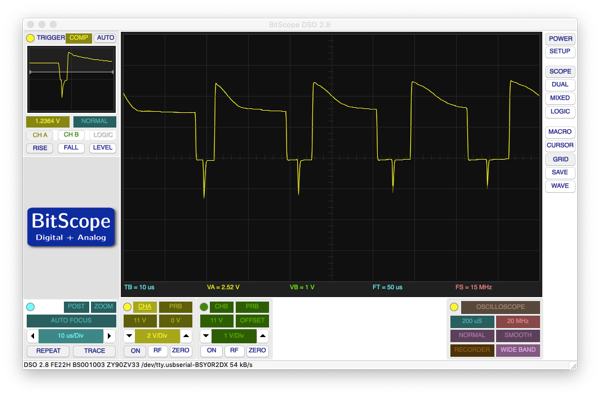Select the LOGIC mode button
Image resolution: width=600 pixels, height=397 pixels.
560,111
